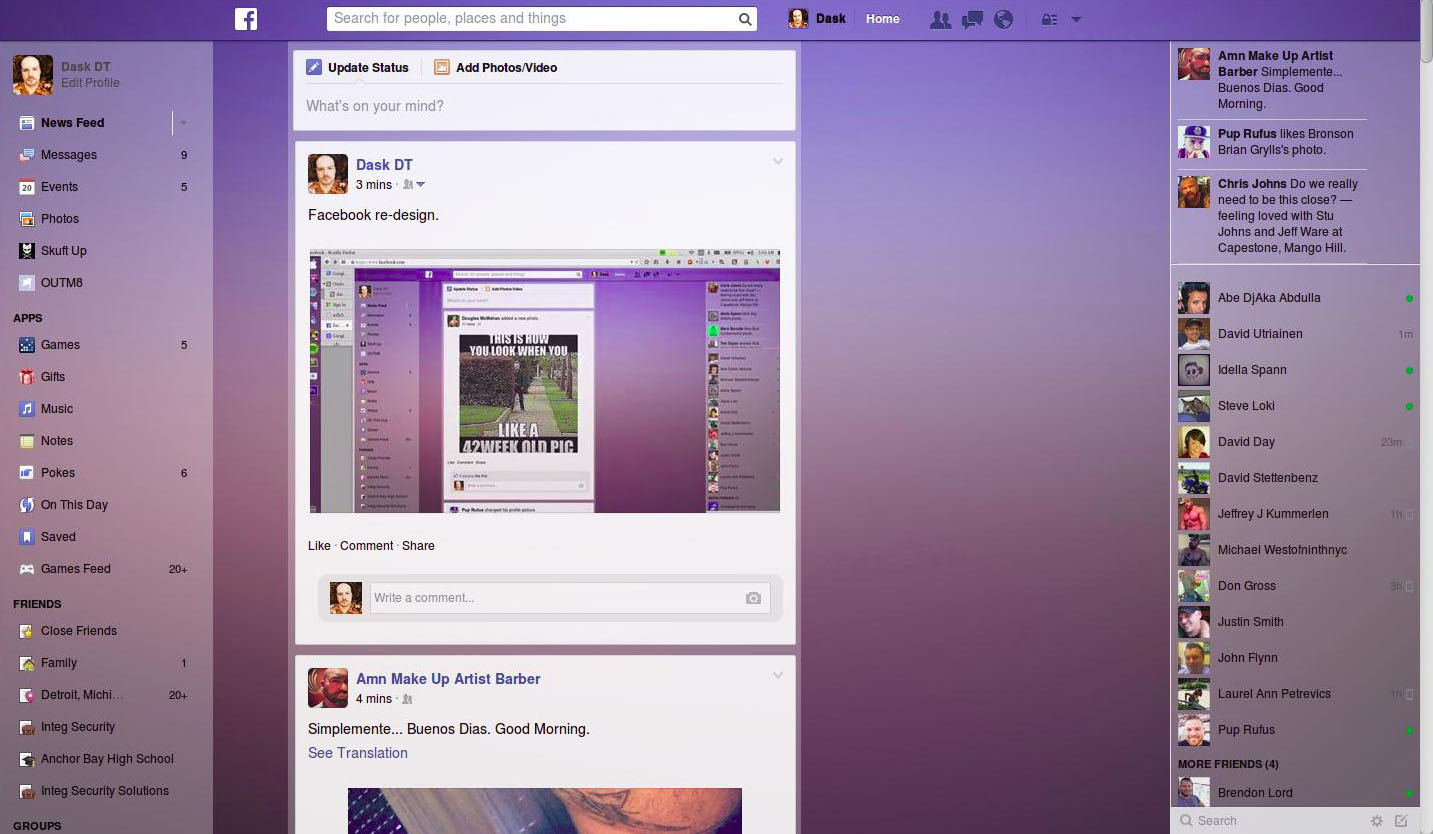
Task: Open the audience selector on Dask DT's post
Action: coord(414,185)
